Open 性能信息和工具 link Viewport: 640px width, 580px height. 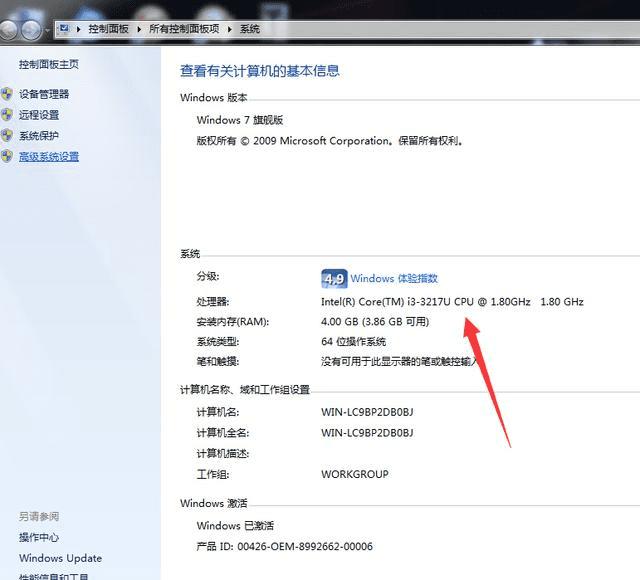pos(53,576)
